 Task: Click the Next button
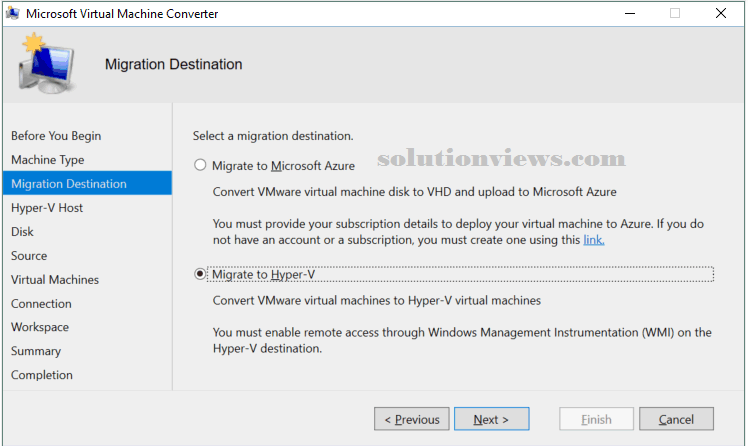click(x=491, y=419)
